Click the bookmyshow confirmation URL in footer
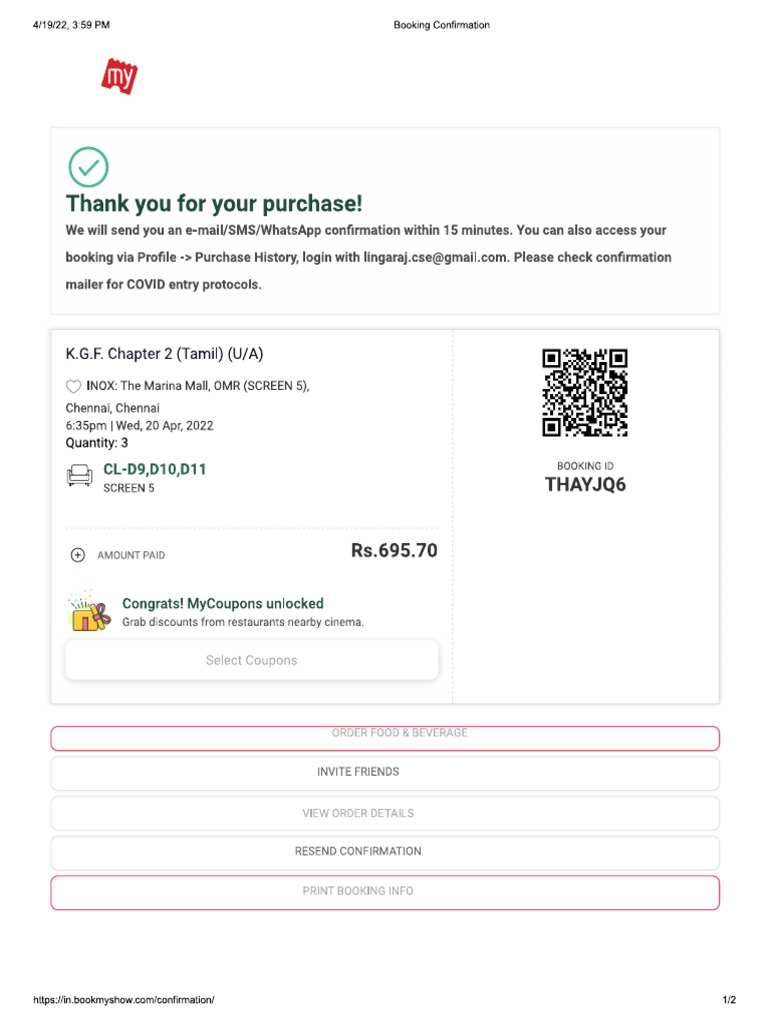 (x=124, y=1000)
